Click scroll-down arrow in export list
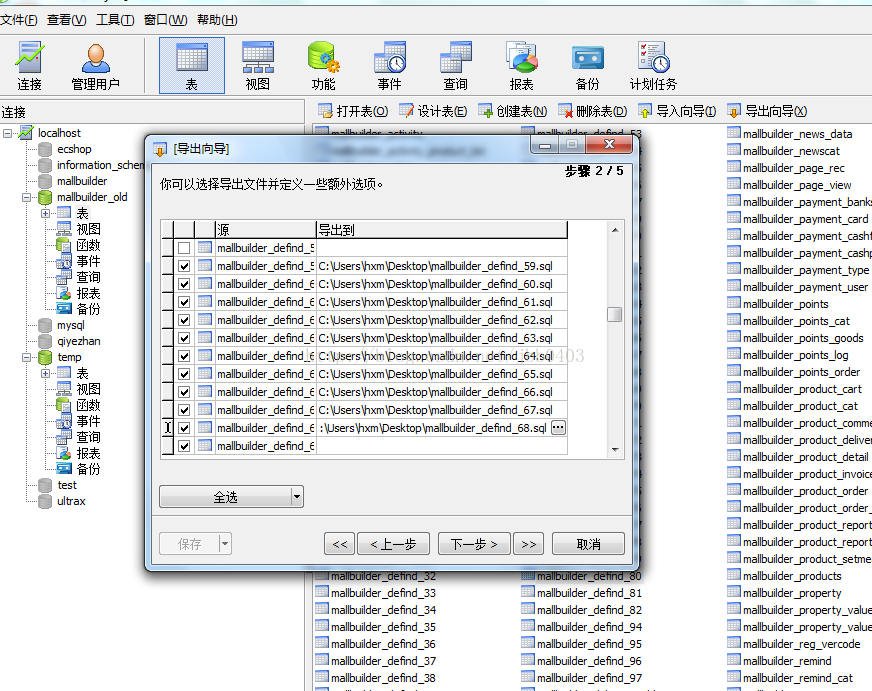Image resolution: width=872 pixels, height=691 pixels. tap(615, 449)
